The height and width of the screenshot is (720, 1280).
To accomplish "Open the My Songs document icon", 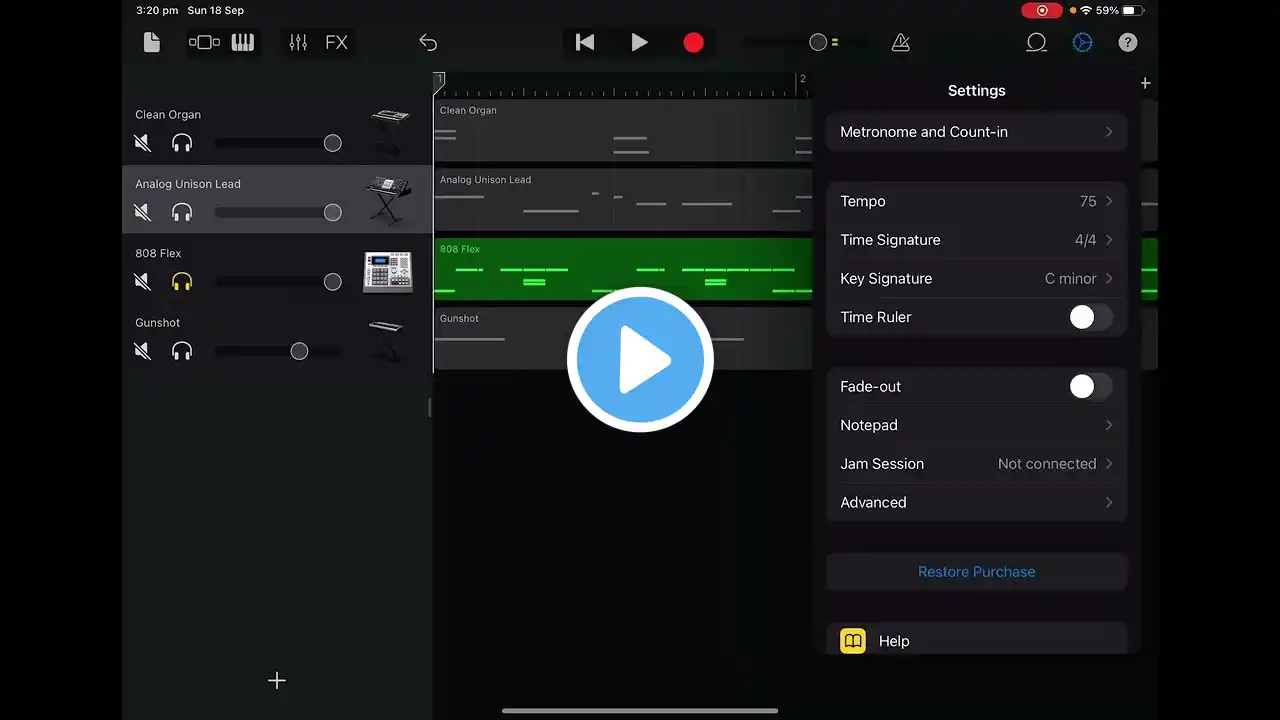I will point(152,42).
